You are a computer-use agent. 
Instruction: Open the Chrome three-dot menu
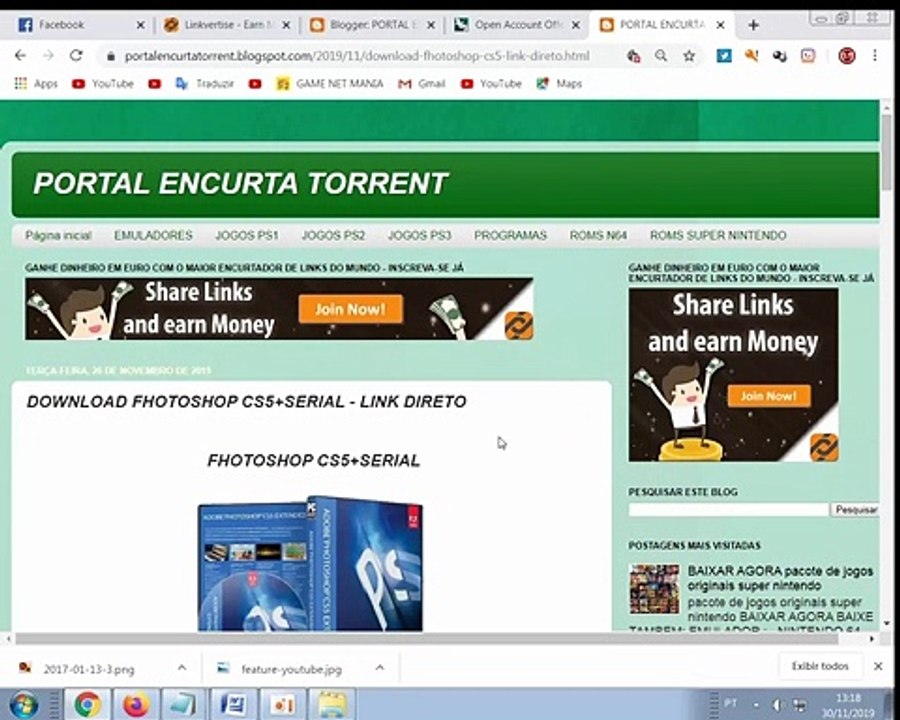click(x=875, y=56)
